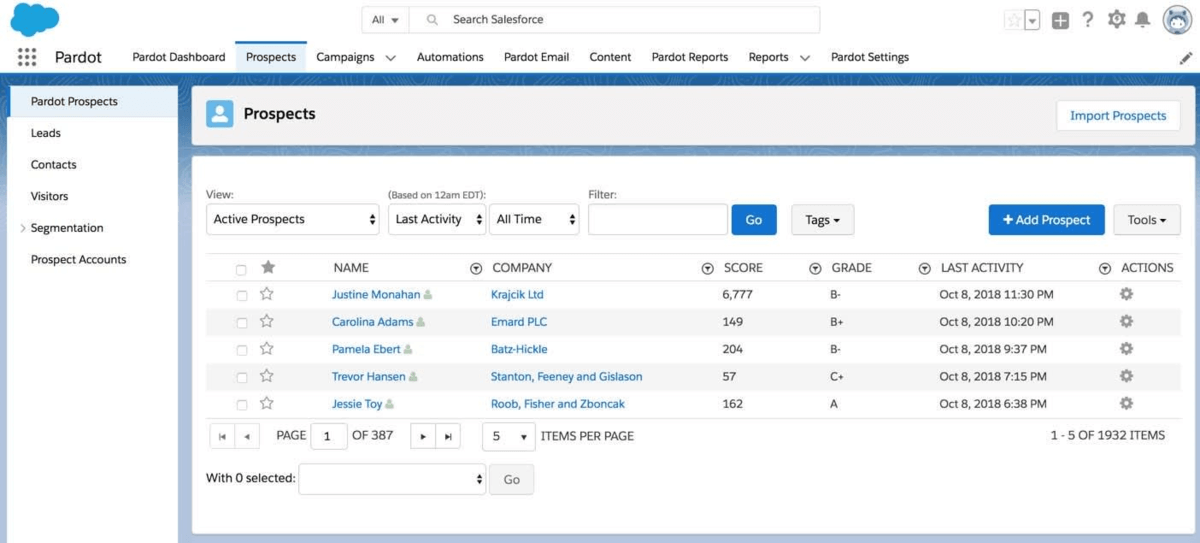Open the App Launcher grid icon

(x=27, y=57)
